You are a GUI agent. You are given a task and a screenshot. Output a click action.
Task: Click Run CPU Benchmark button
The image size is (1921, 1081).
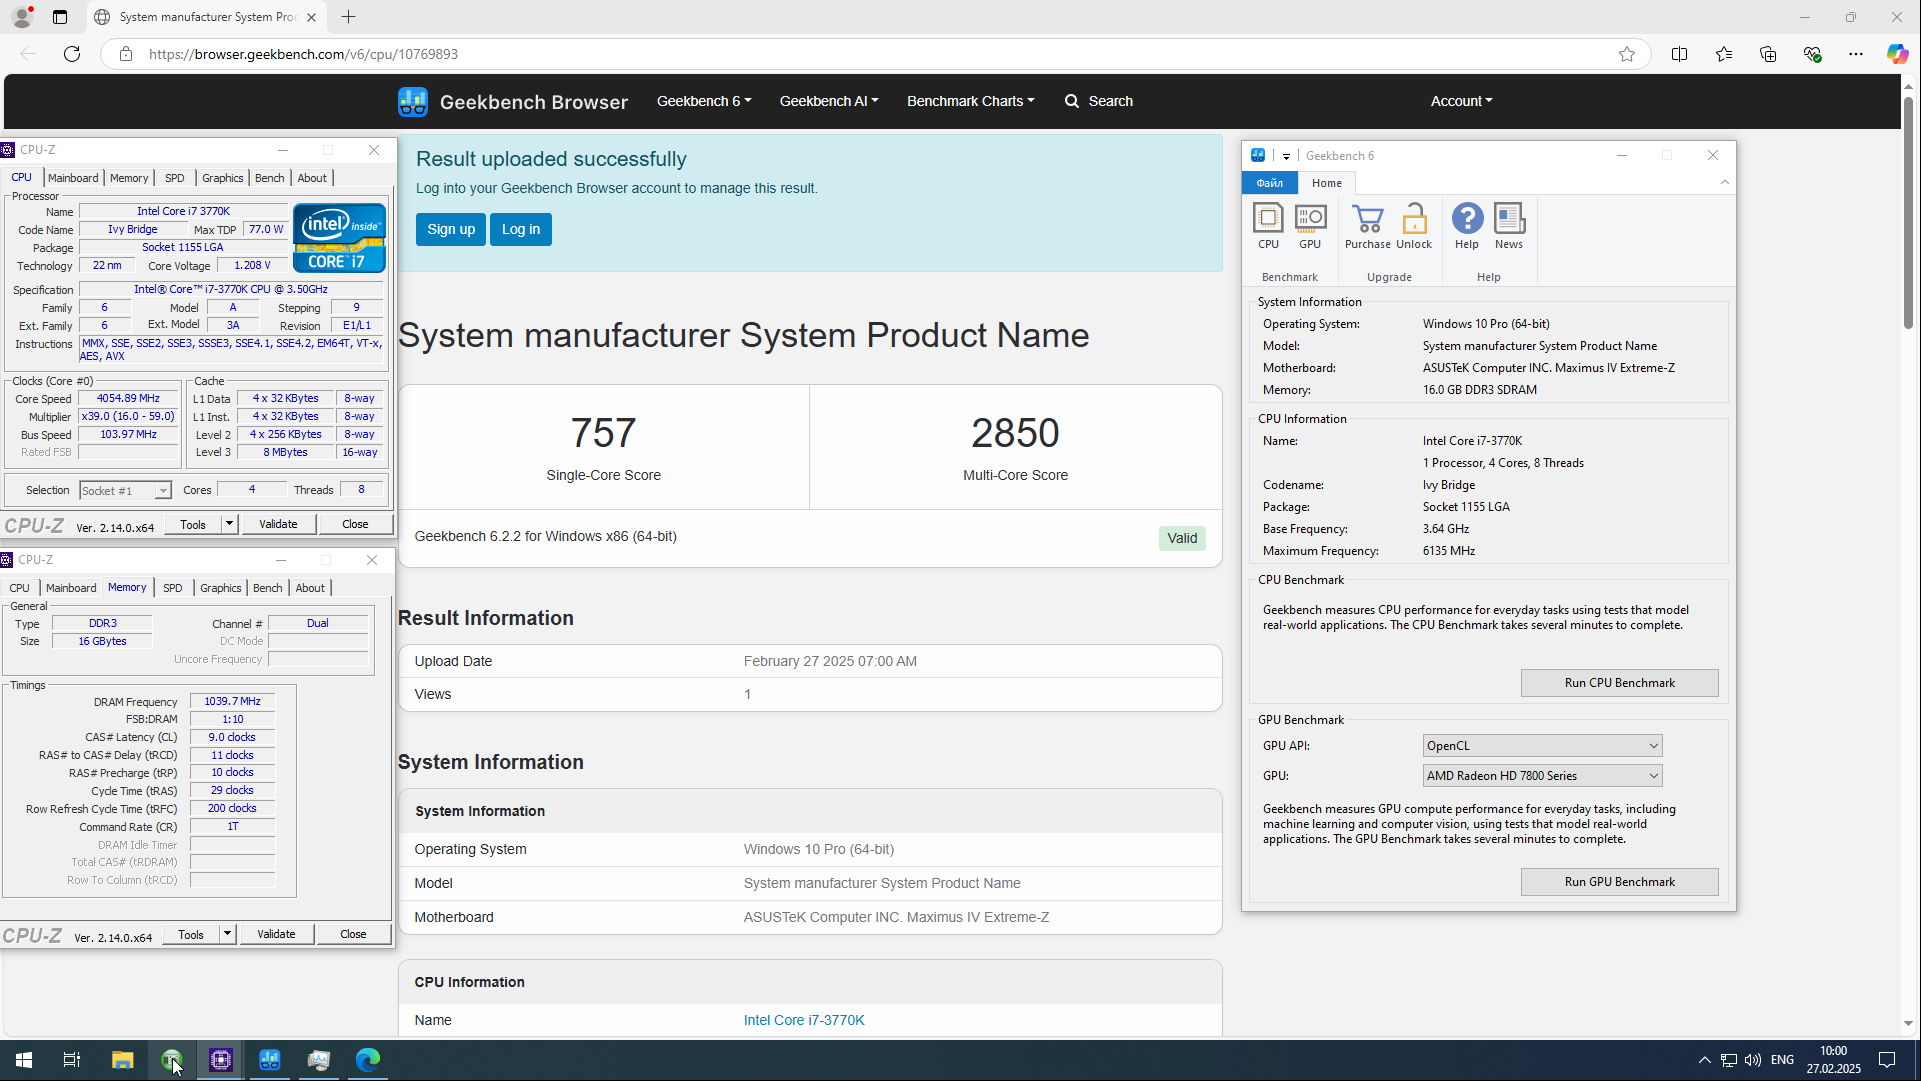tap(1619, 683)
